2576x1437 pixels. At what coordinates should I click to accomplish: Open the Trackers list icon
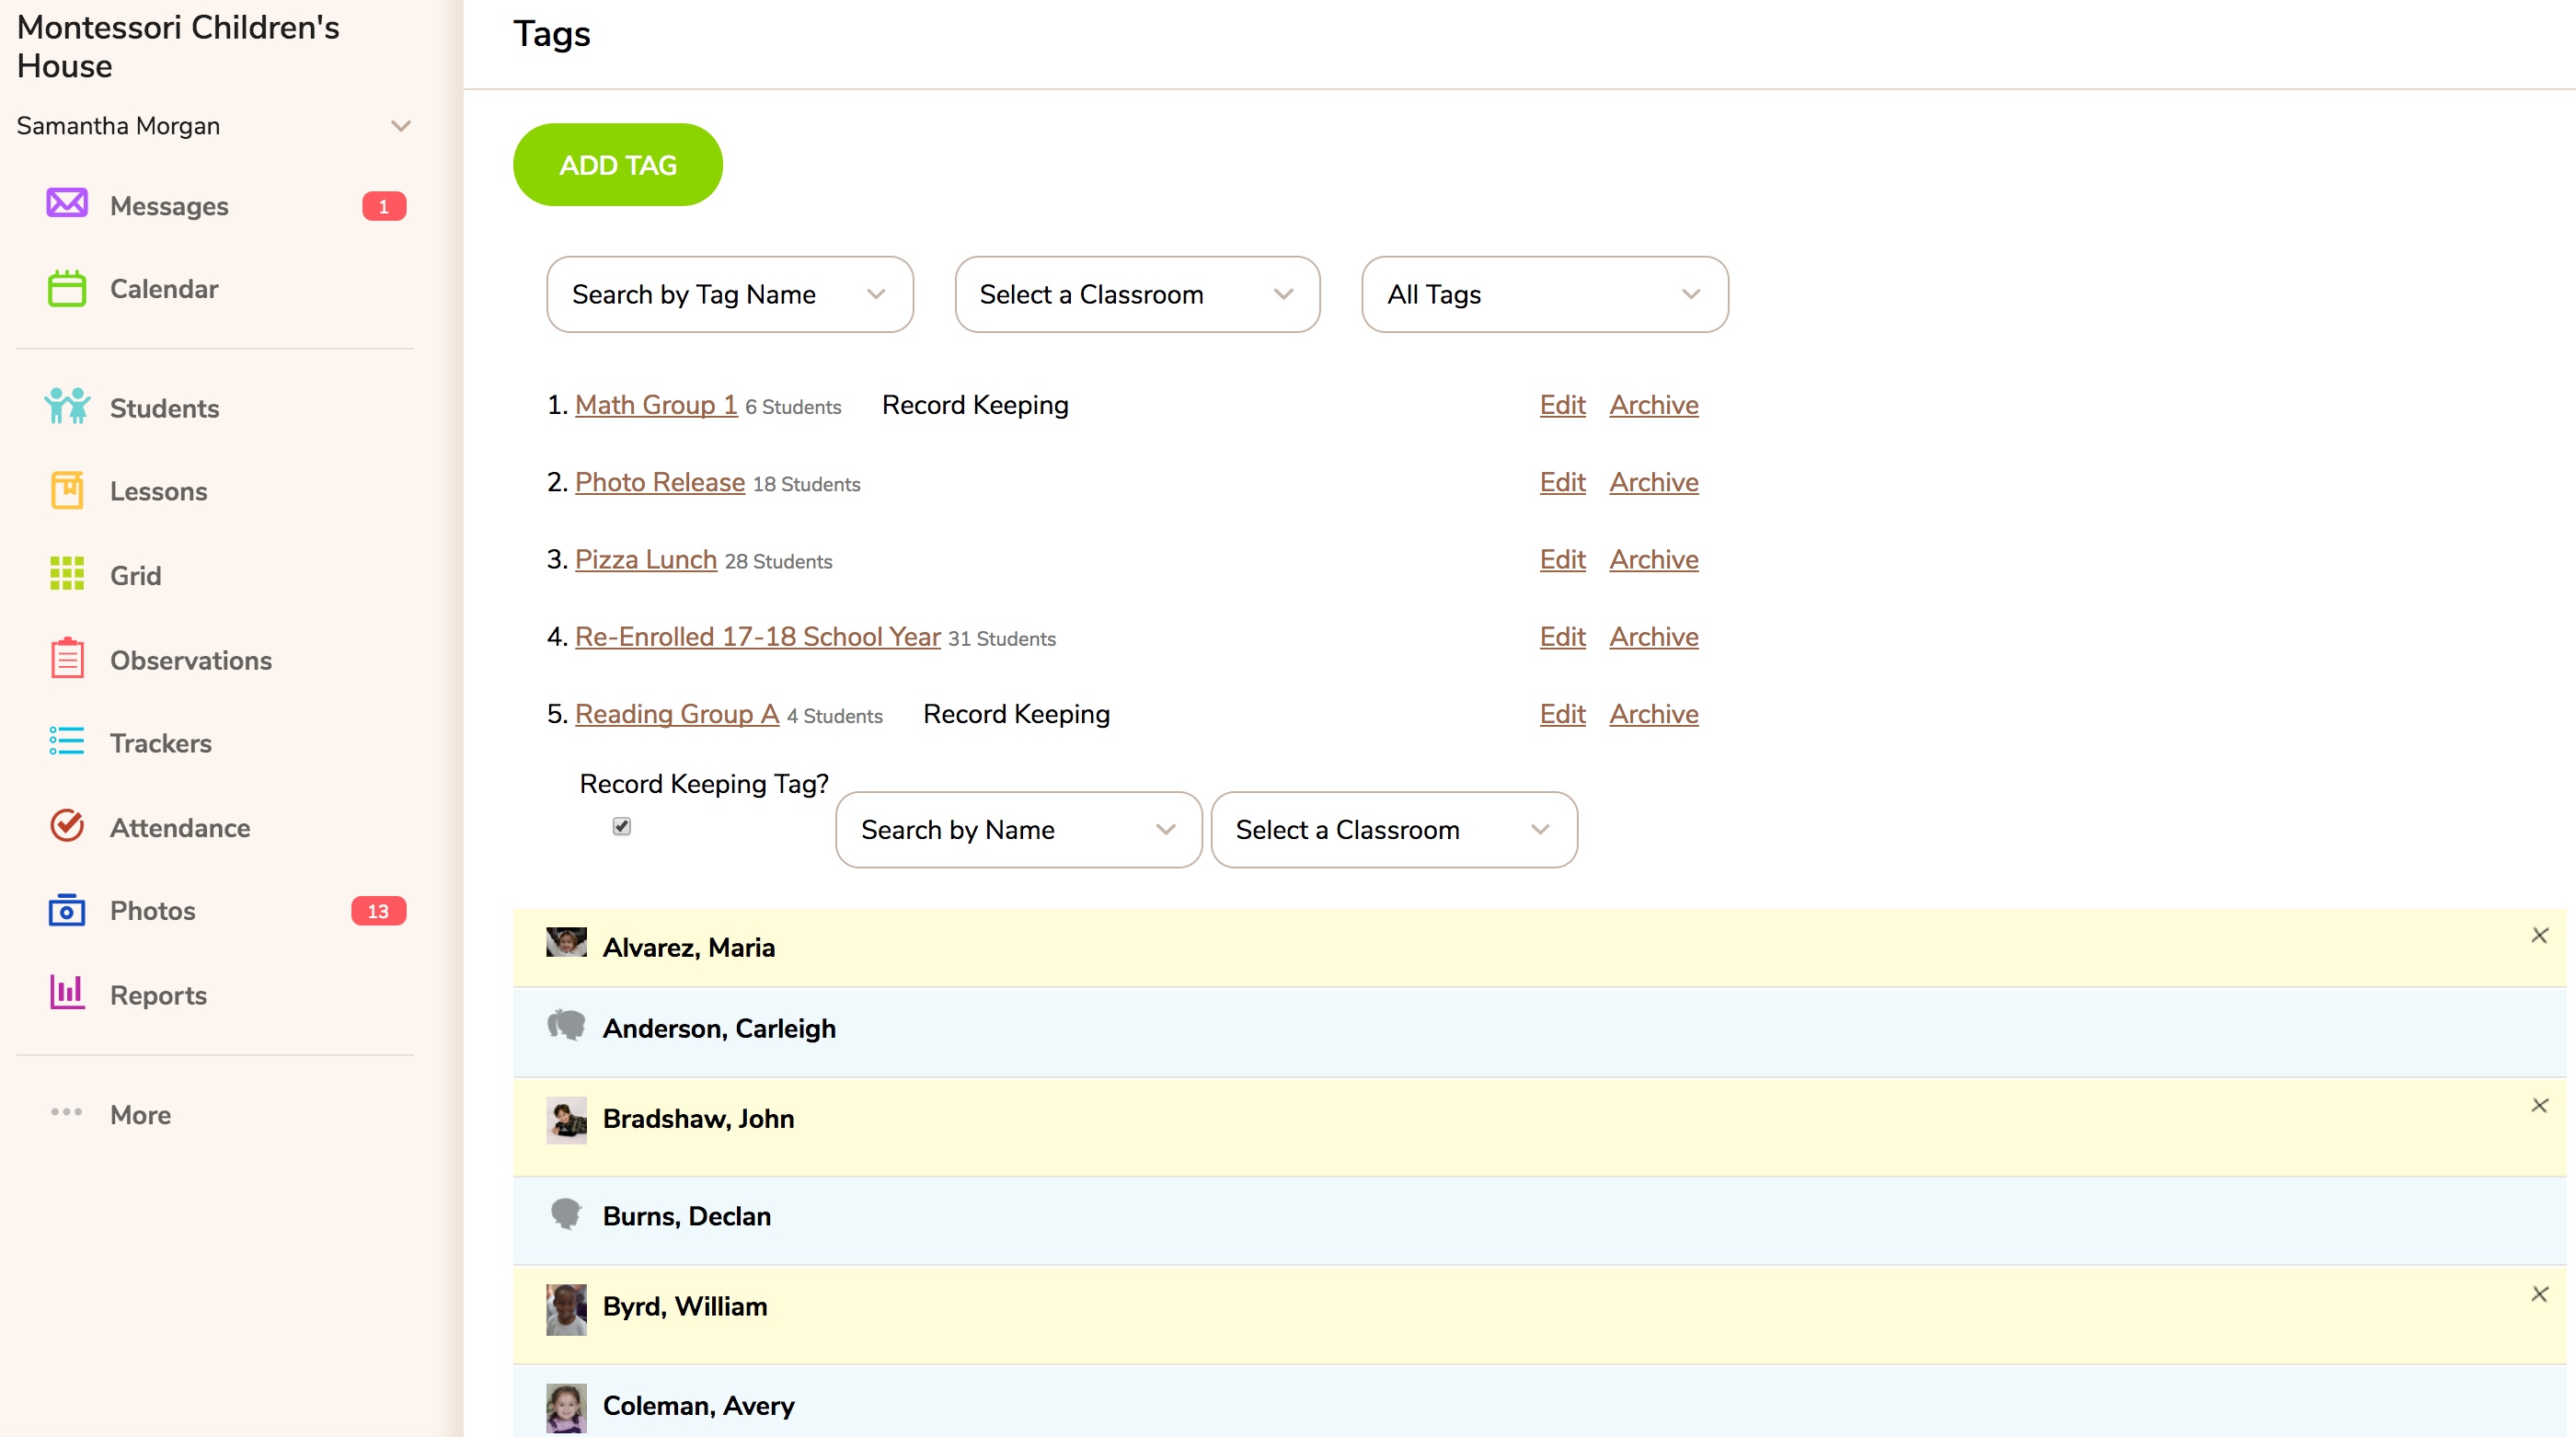(x=67, y=741)
